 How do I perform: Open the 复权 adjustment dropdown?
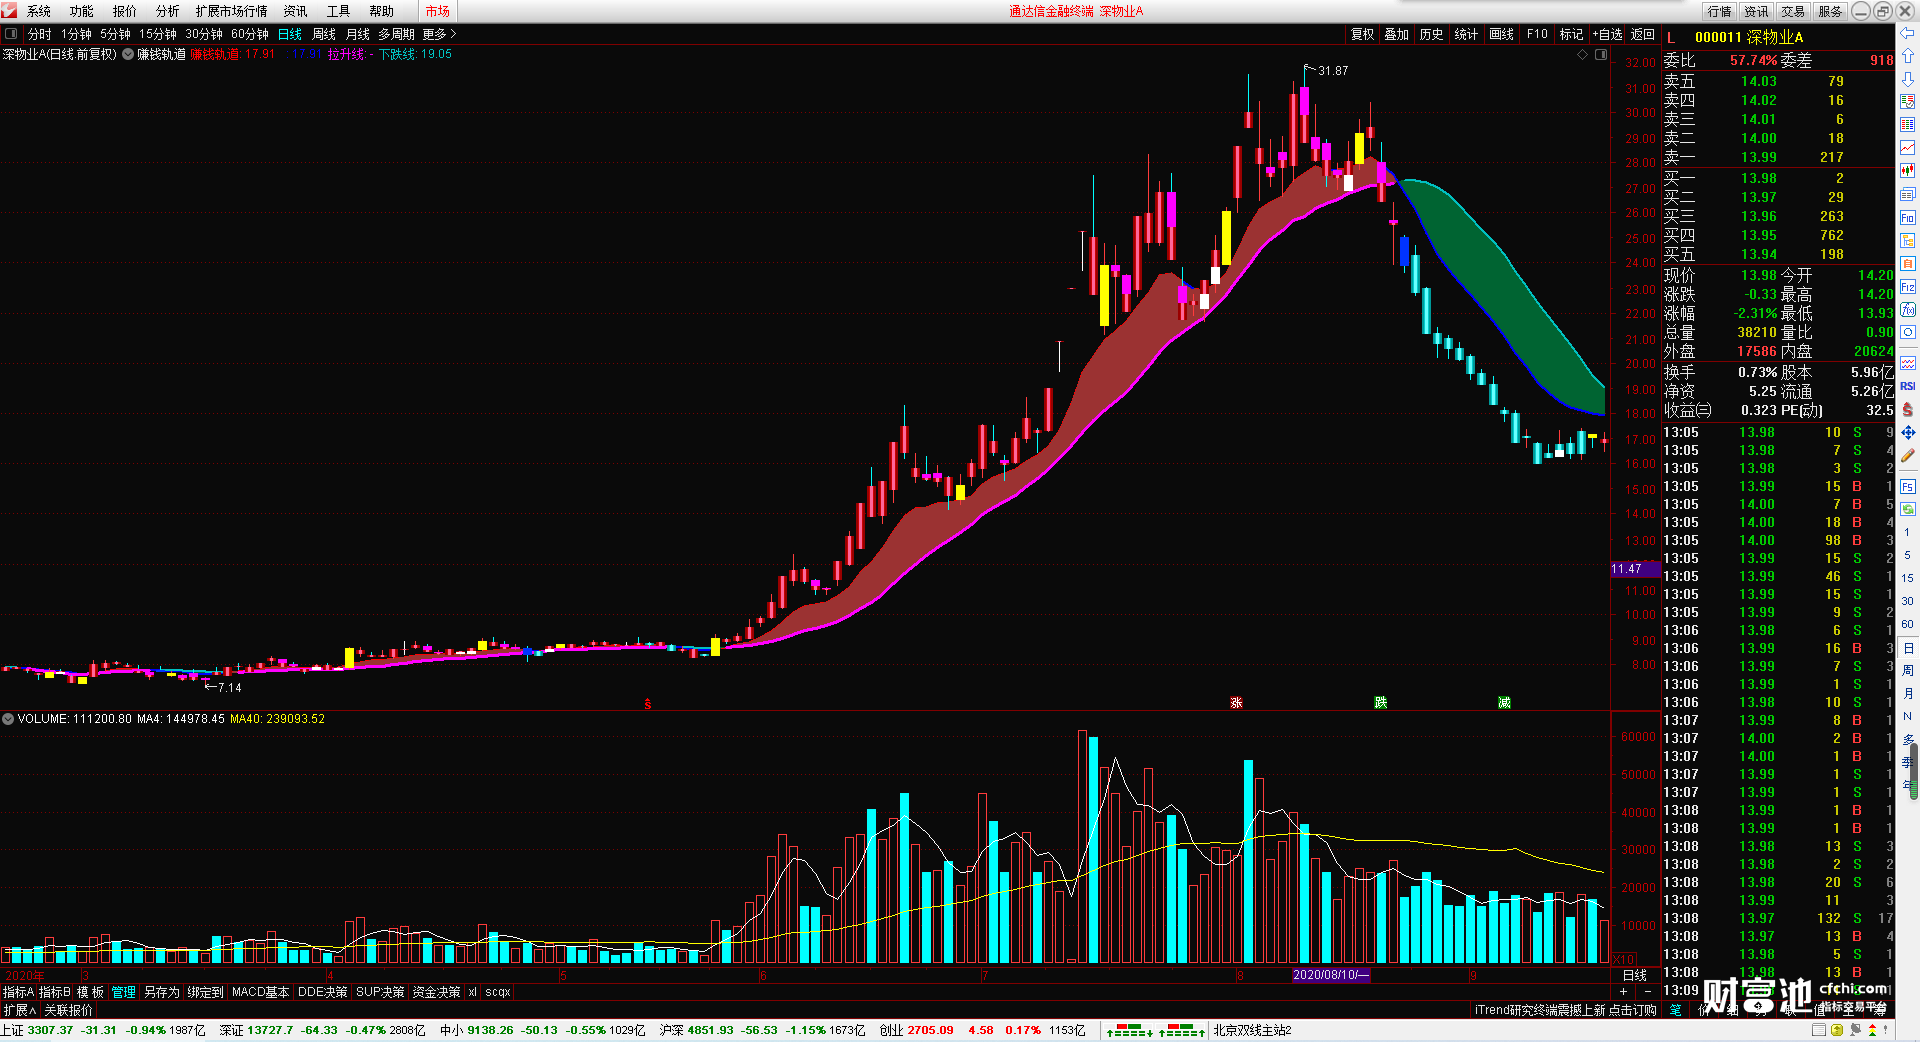1362,34
